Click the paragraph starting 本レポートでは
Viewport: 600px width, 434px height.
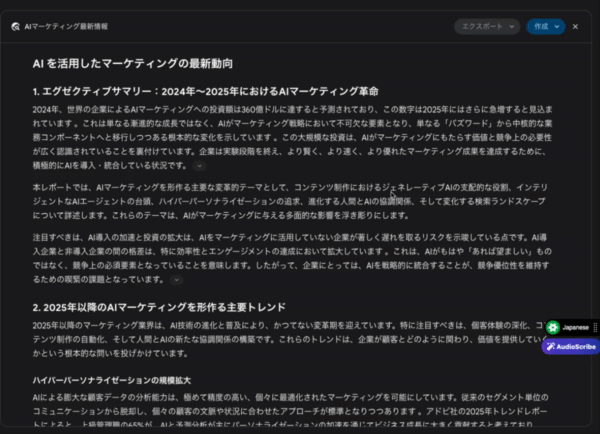pos(290,201)
